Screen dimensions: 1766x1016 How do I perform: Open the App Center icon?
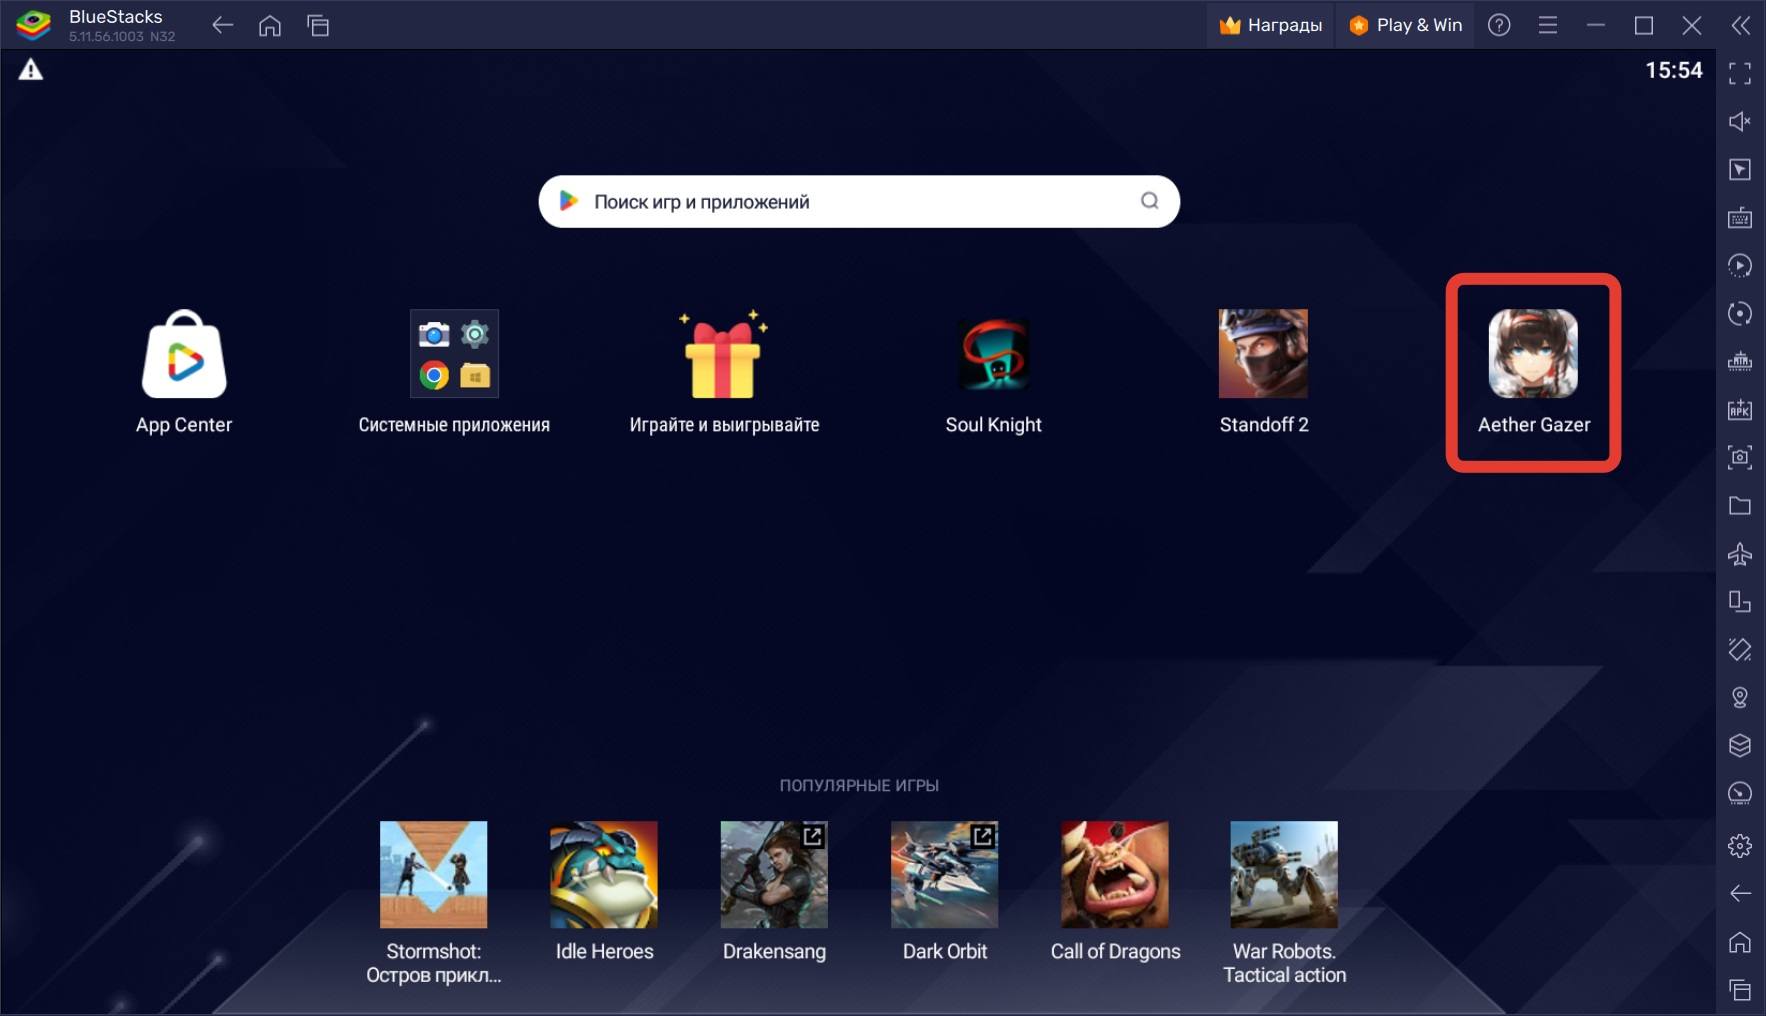click(x=184, y=354)
